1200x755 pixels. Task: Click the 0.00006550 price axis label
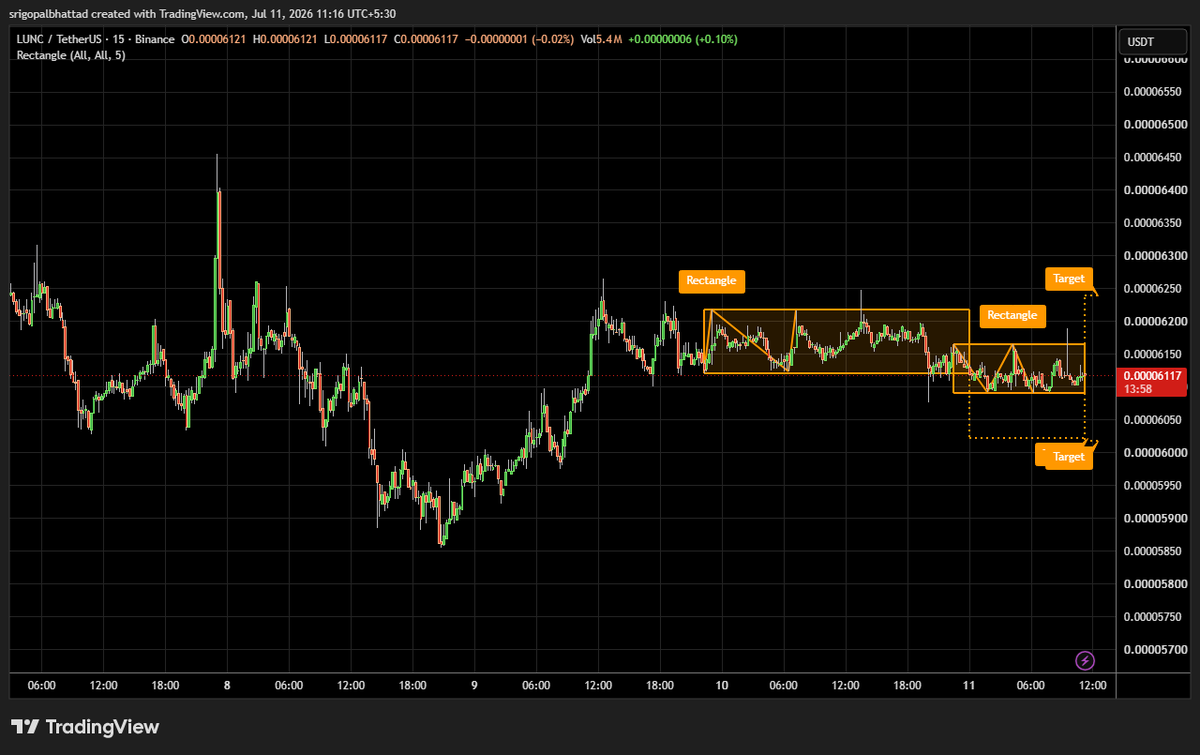tap(1155, 92)
